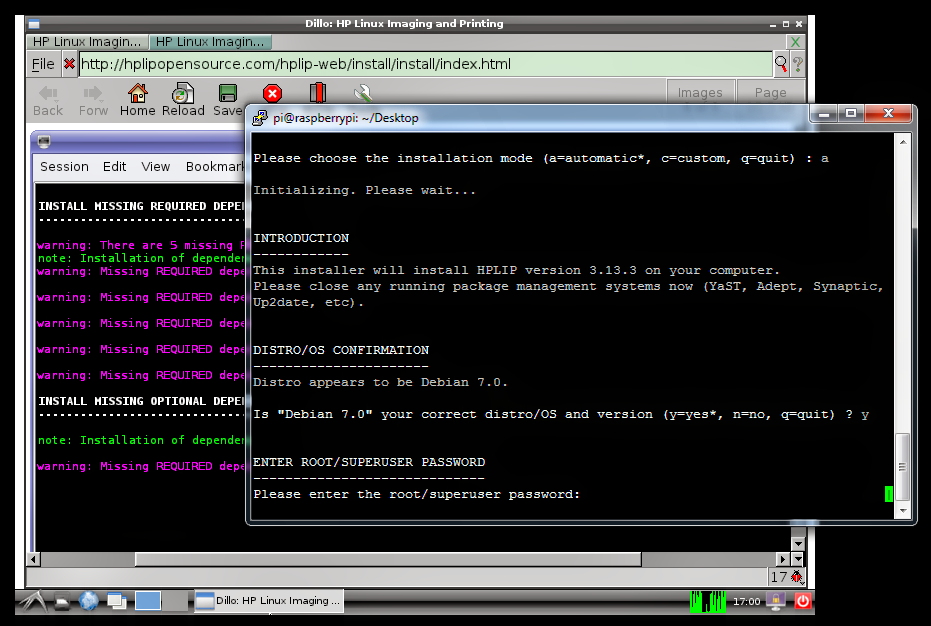Launch the web browser globe icon in taskbar
Screen dimensions: 931x626
[88, 601]
